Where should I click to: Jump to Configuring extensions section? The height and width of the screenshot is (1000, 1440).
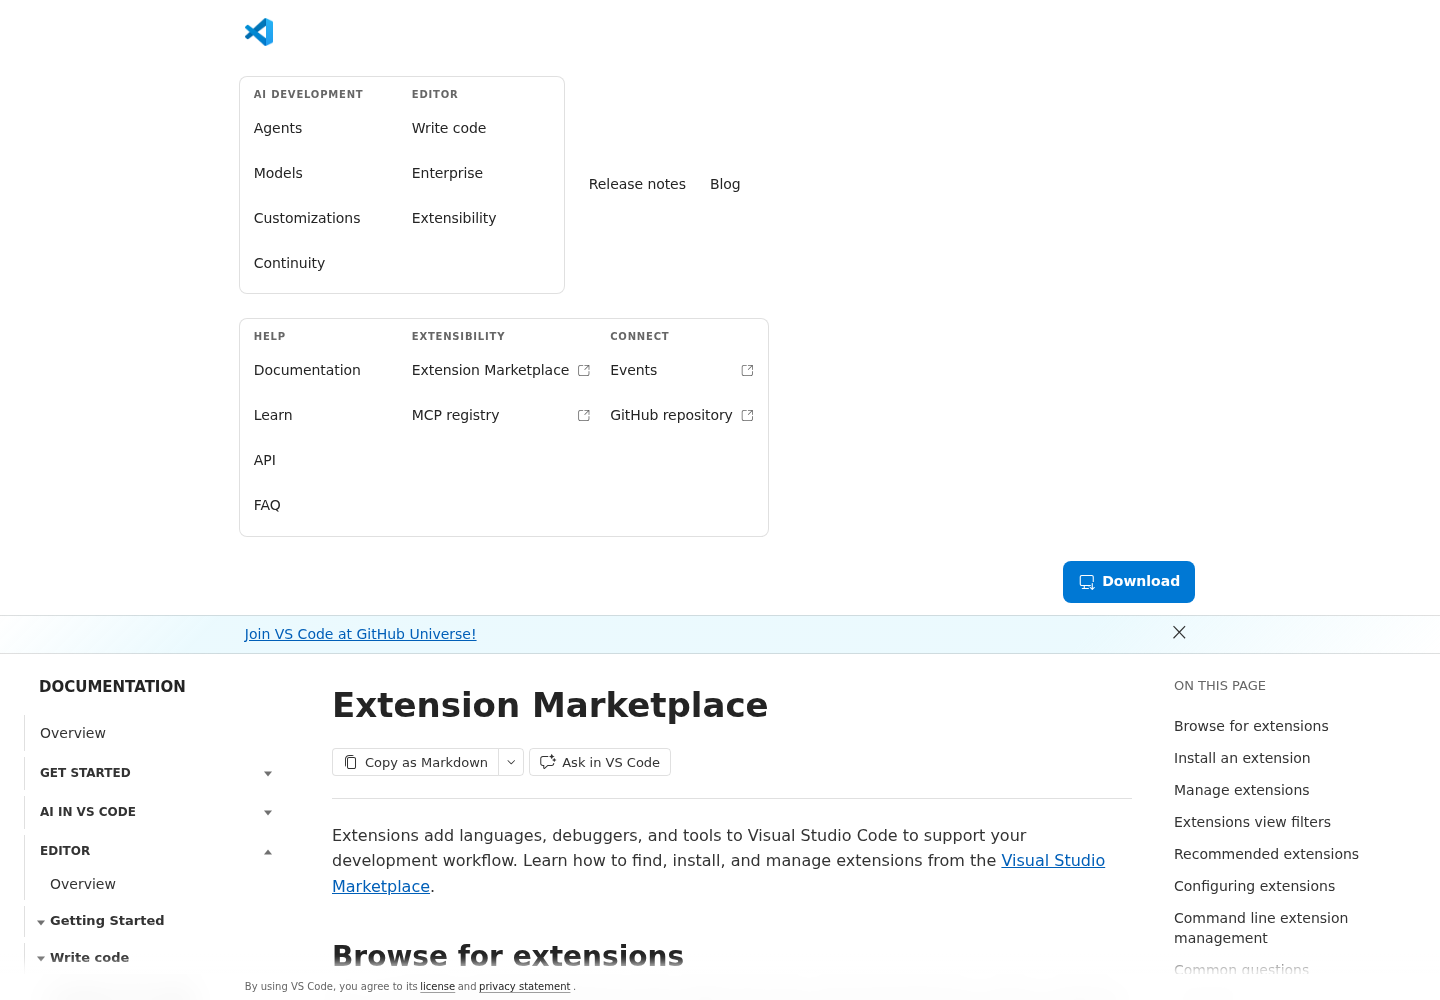click(1254, 886)
